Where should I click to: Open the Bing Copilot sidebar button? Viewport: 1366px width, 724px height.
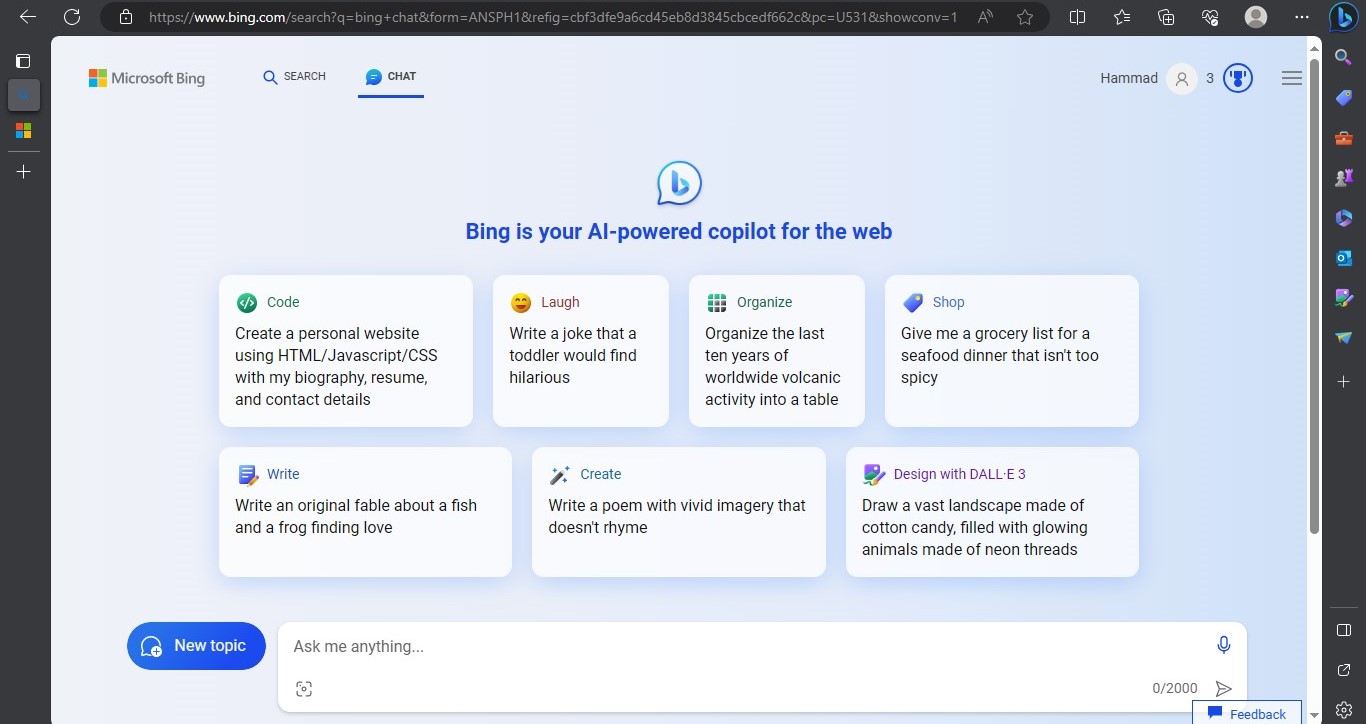1343,17
